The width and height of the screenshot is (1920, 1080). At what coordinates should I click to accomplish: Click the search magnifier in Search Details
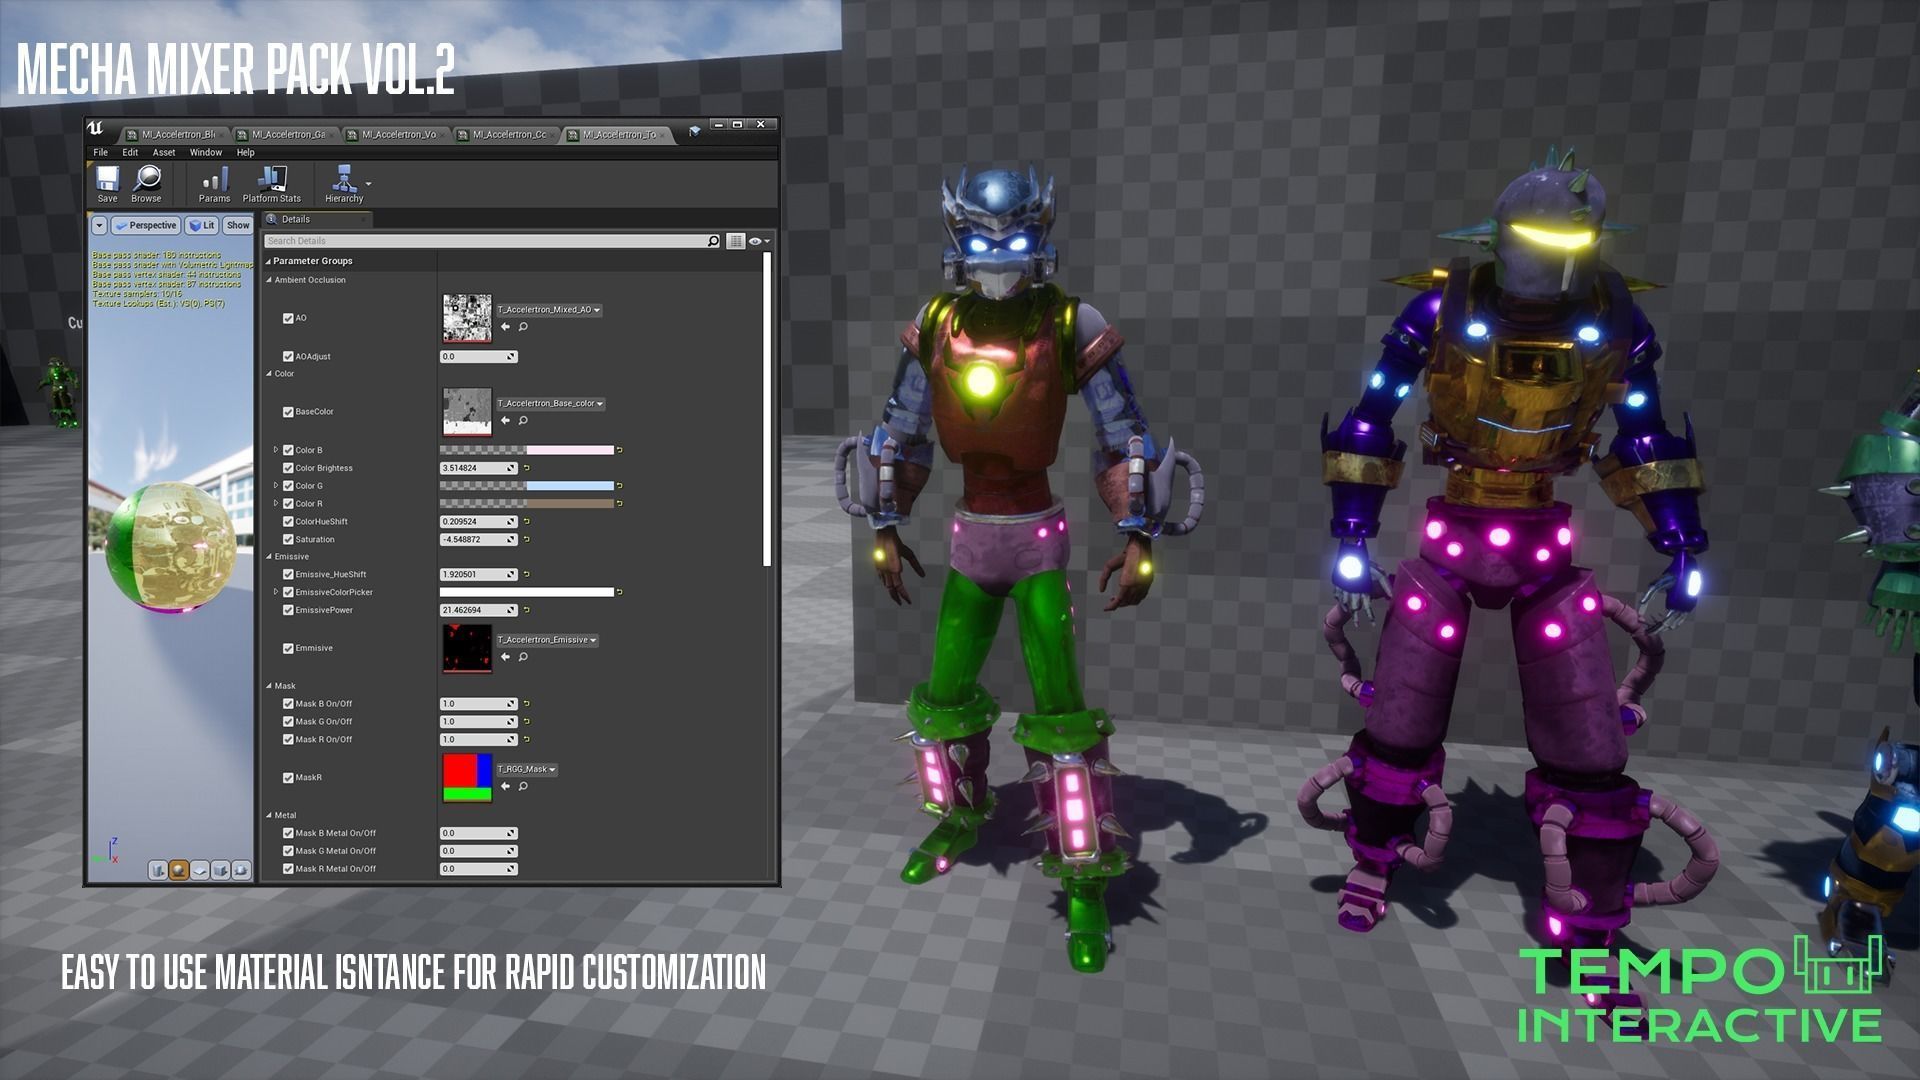click(713, 241)
